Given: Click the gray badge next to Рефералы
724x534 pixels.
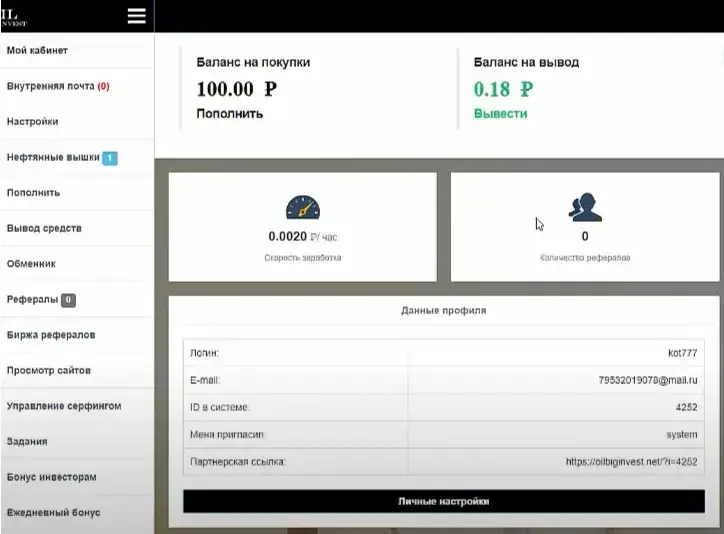Looking at the screenshot, I should pos(68,300).
